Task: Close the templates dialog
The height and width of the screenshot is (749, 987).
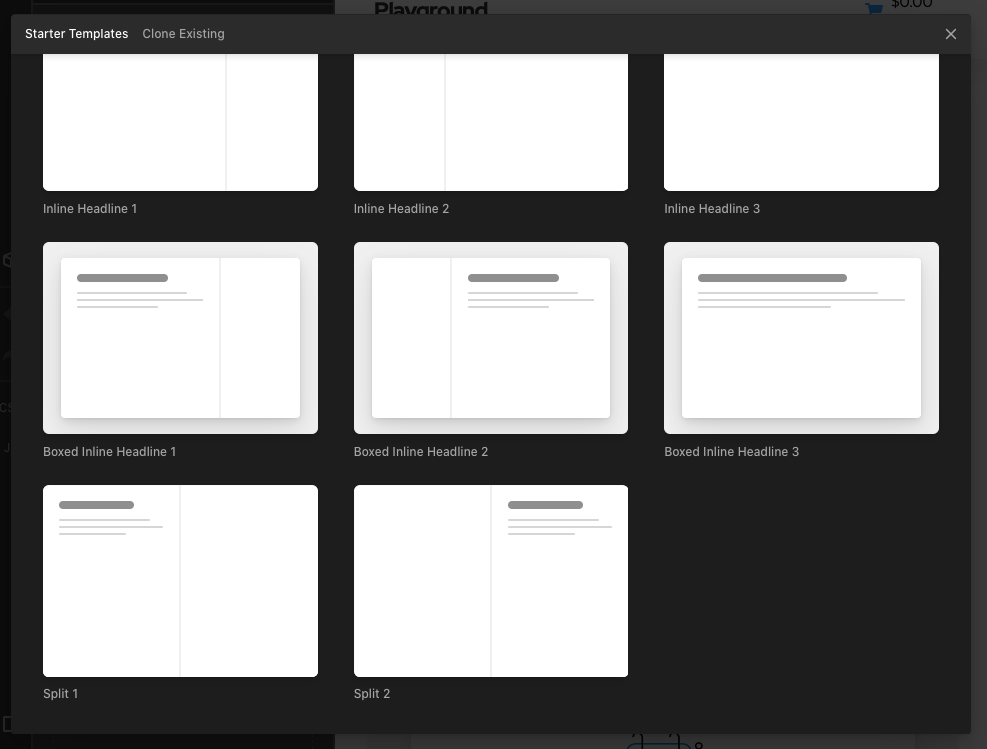Action: point(950,34)
